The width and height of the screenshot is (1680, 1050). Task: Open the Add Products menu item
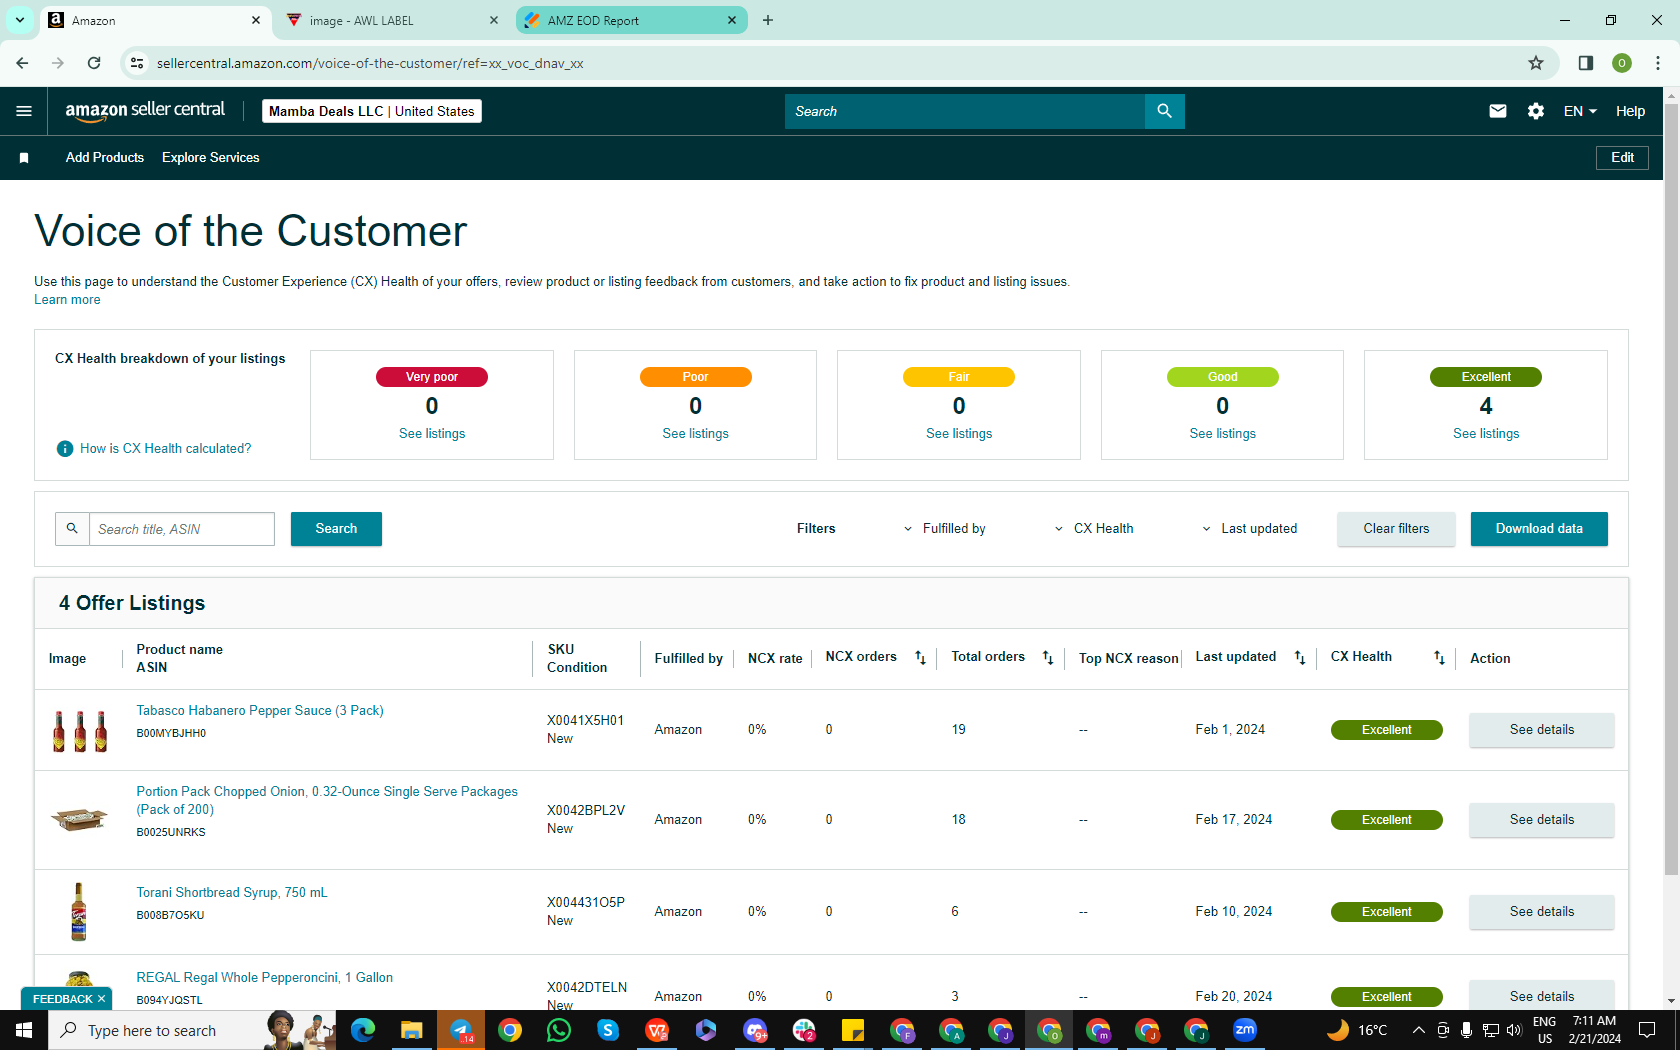[x=105, y=158]
